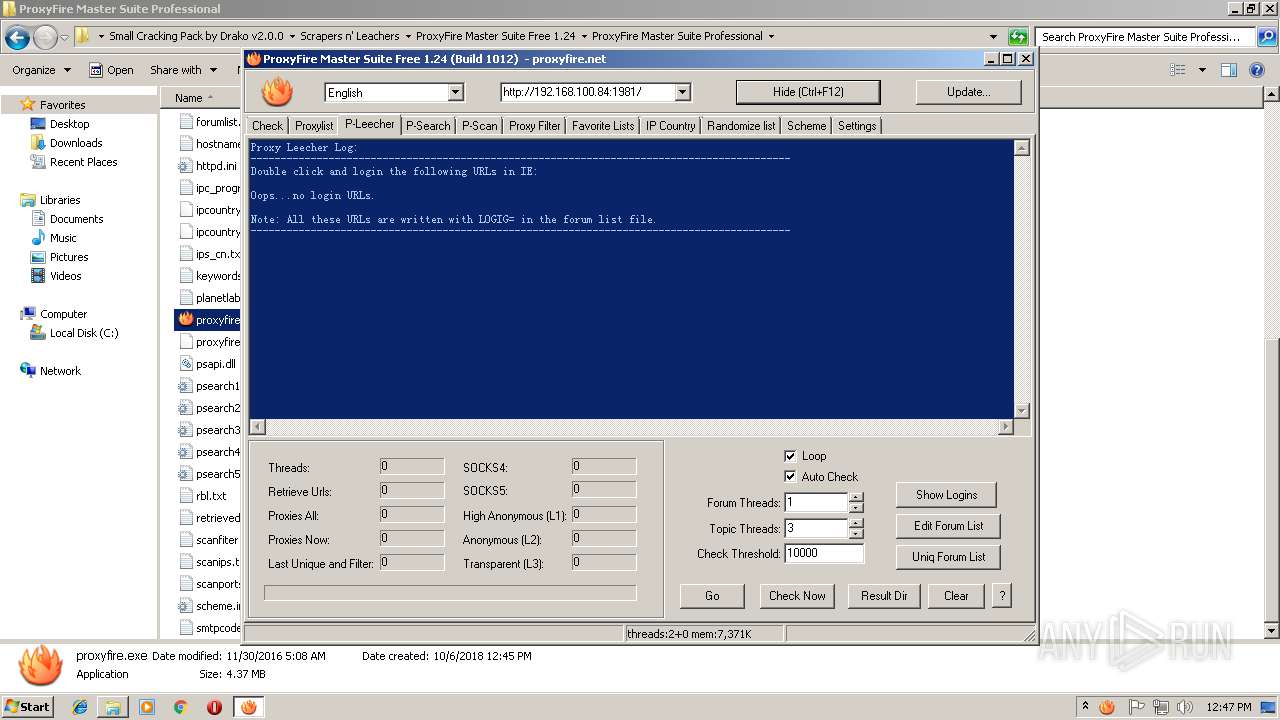Change view layout icon in Explorer
This screenshot has height=720, width=1280.
1178,70
